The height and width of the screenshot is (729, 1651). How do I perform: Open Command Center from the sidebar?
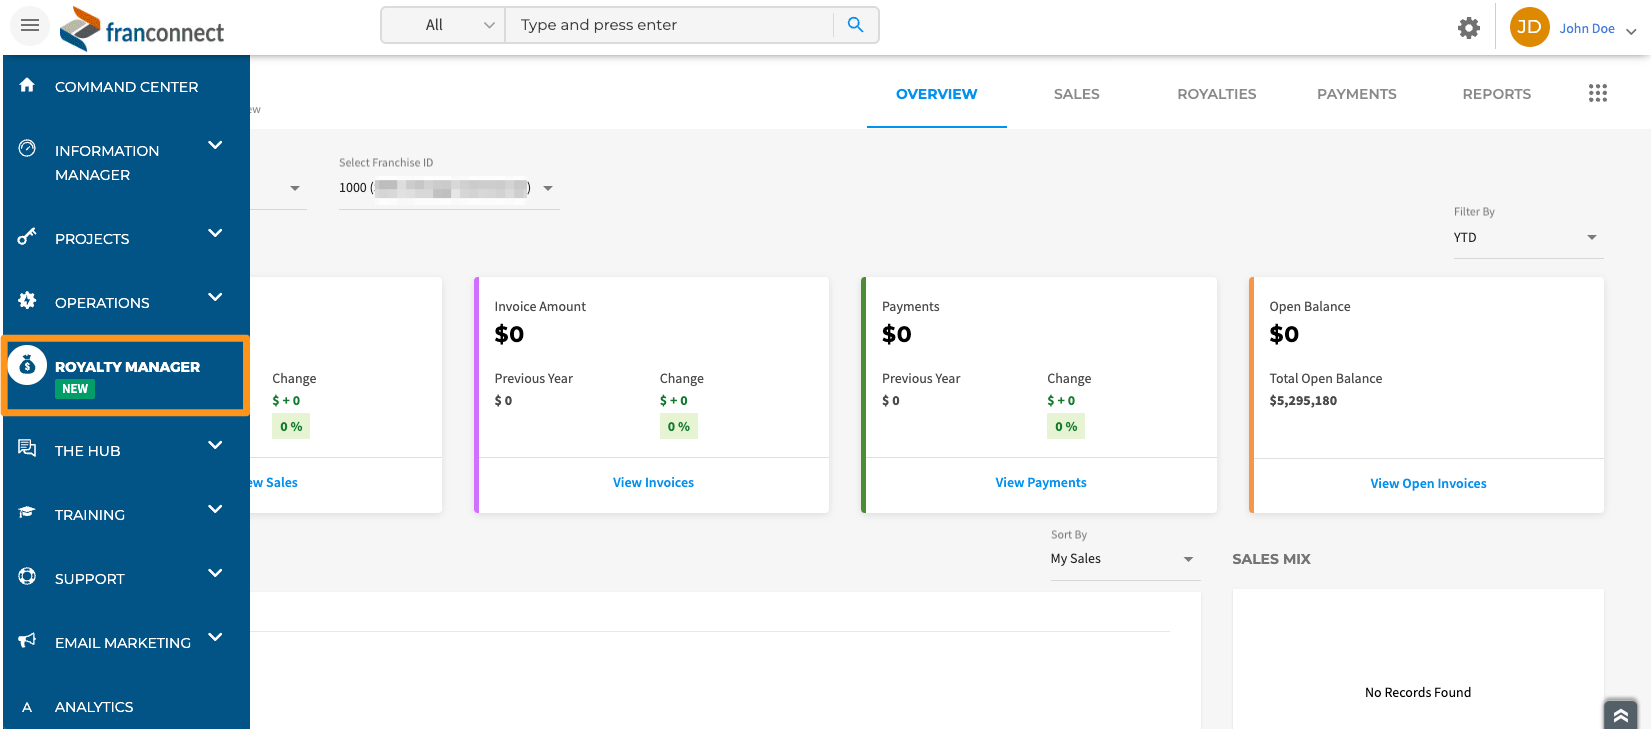pos(126,87)
